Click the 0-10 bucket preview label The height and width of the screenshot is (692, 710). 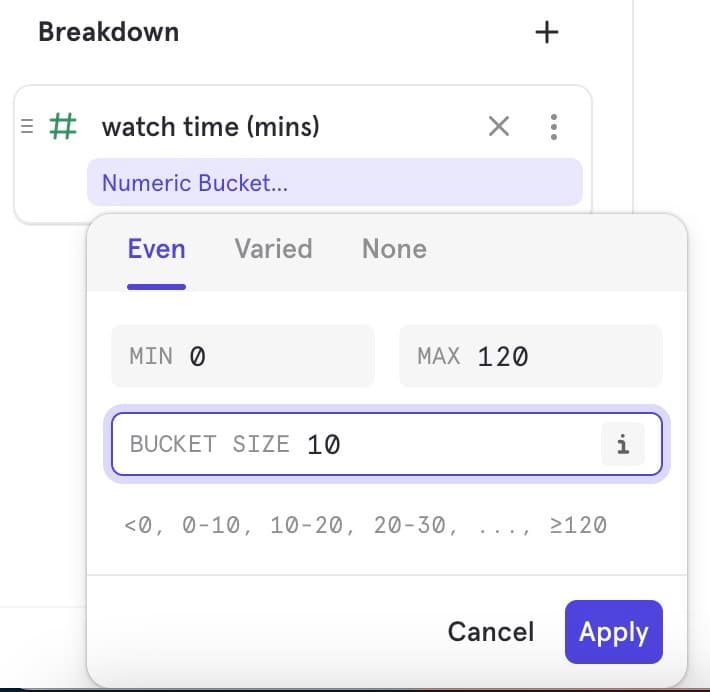point(211,525)
